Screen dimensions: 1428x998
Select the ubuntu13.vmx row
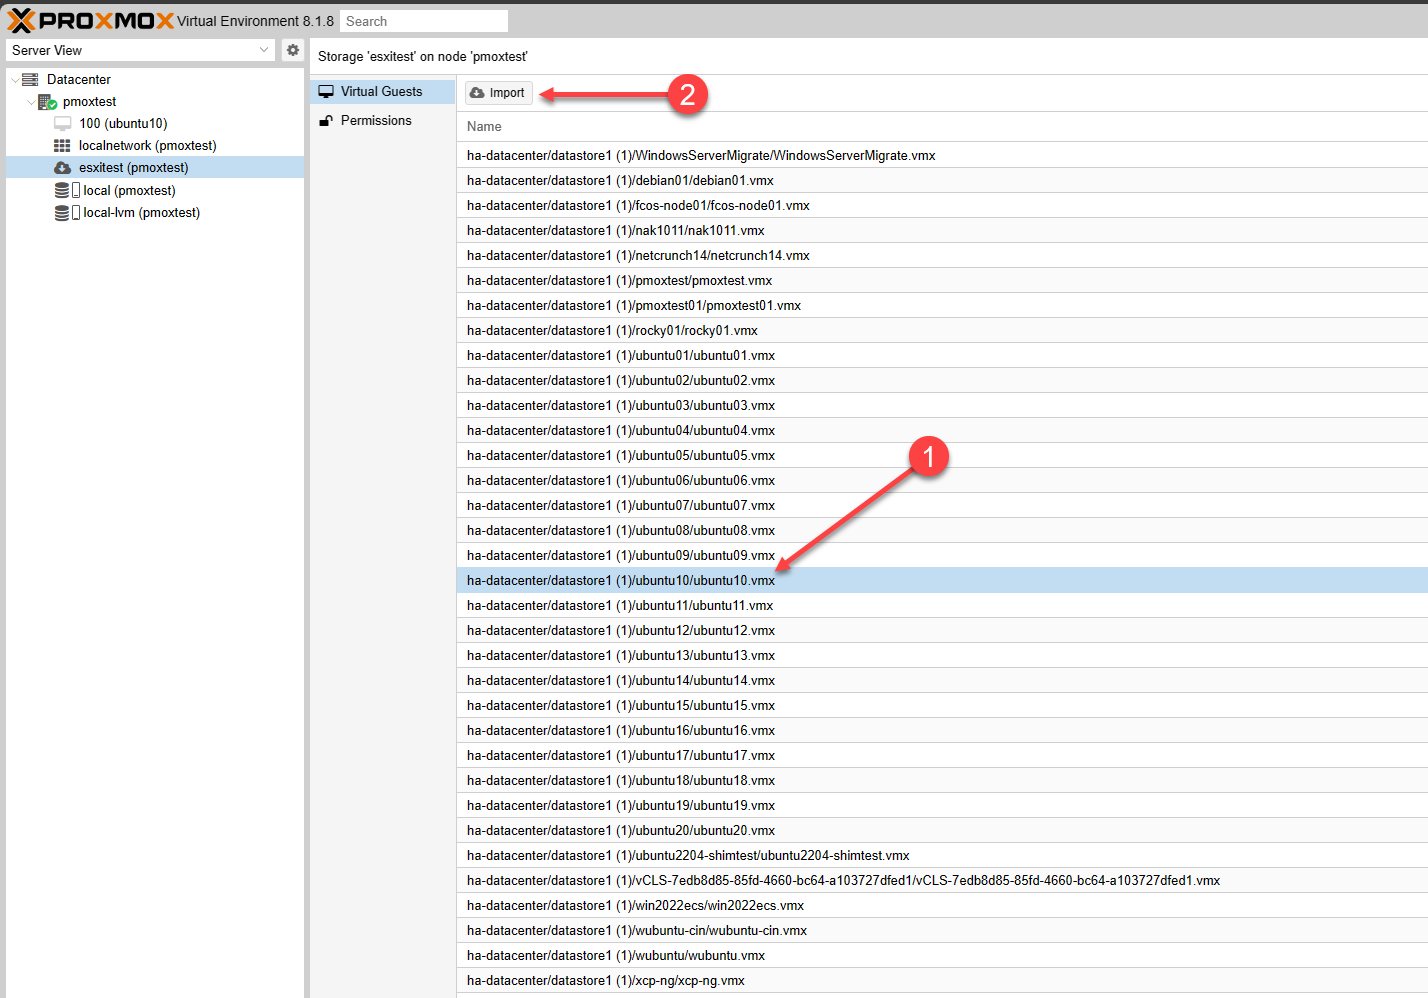click(x=942, y=655)
